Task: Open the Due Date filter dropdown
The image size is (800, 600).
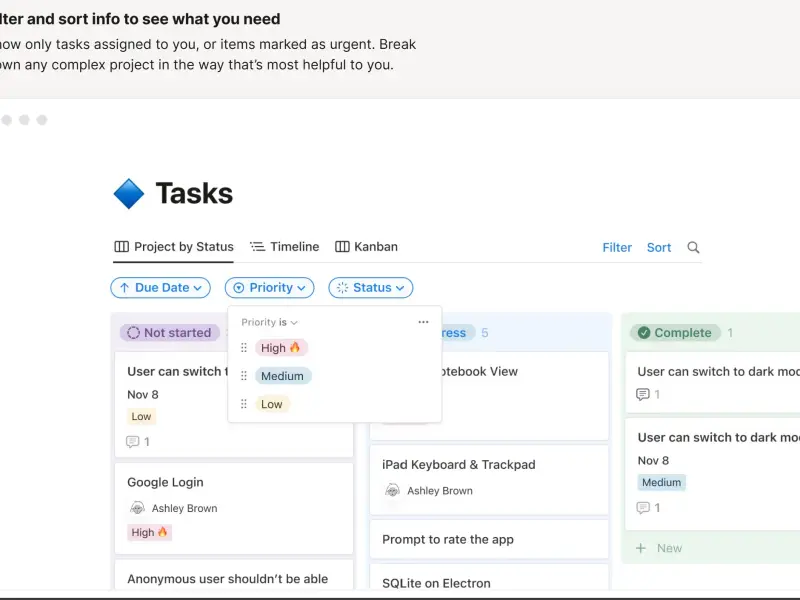Action: pos(160,288)
